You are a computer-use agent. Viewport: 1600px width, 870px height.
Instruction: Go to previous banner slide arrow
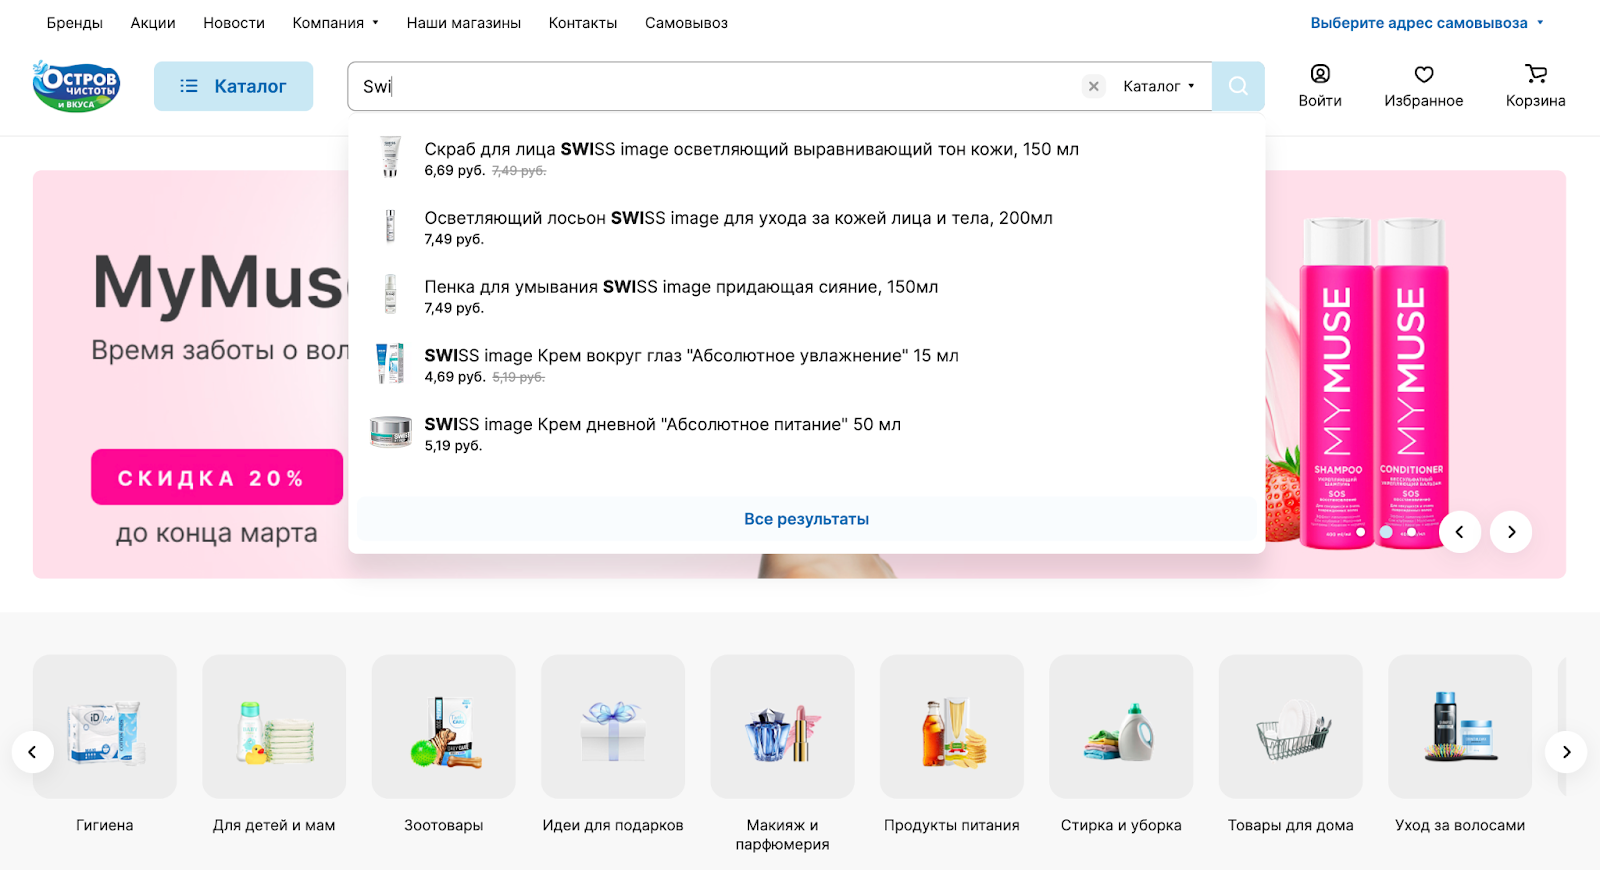pos(1460,532)
